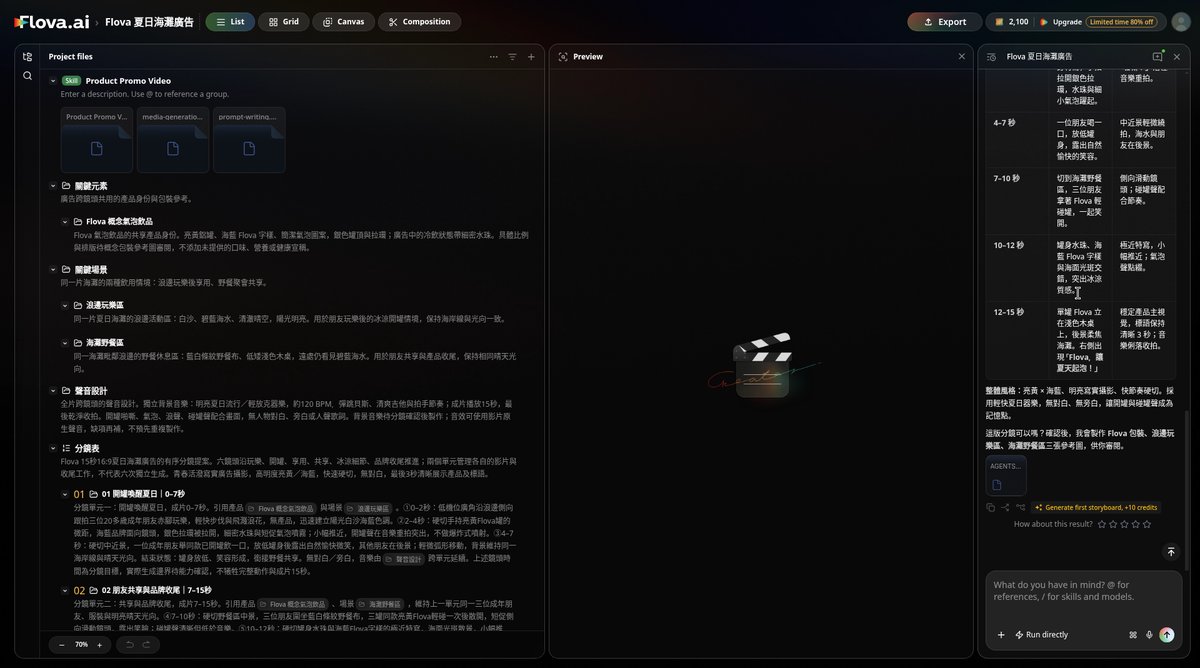Collapse the 海灘野餐區 item
The width and height of the screenshot is (1200, 668).
[65, 343]
